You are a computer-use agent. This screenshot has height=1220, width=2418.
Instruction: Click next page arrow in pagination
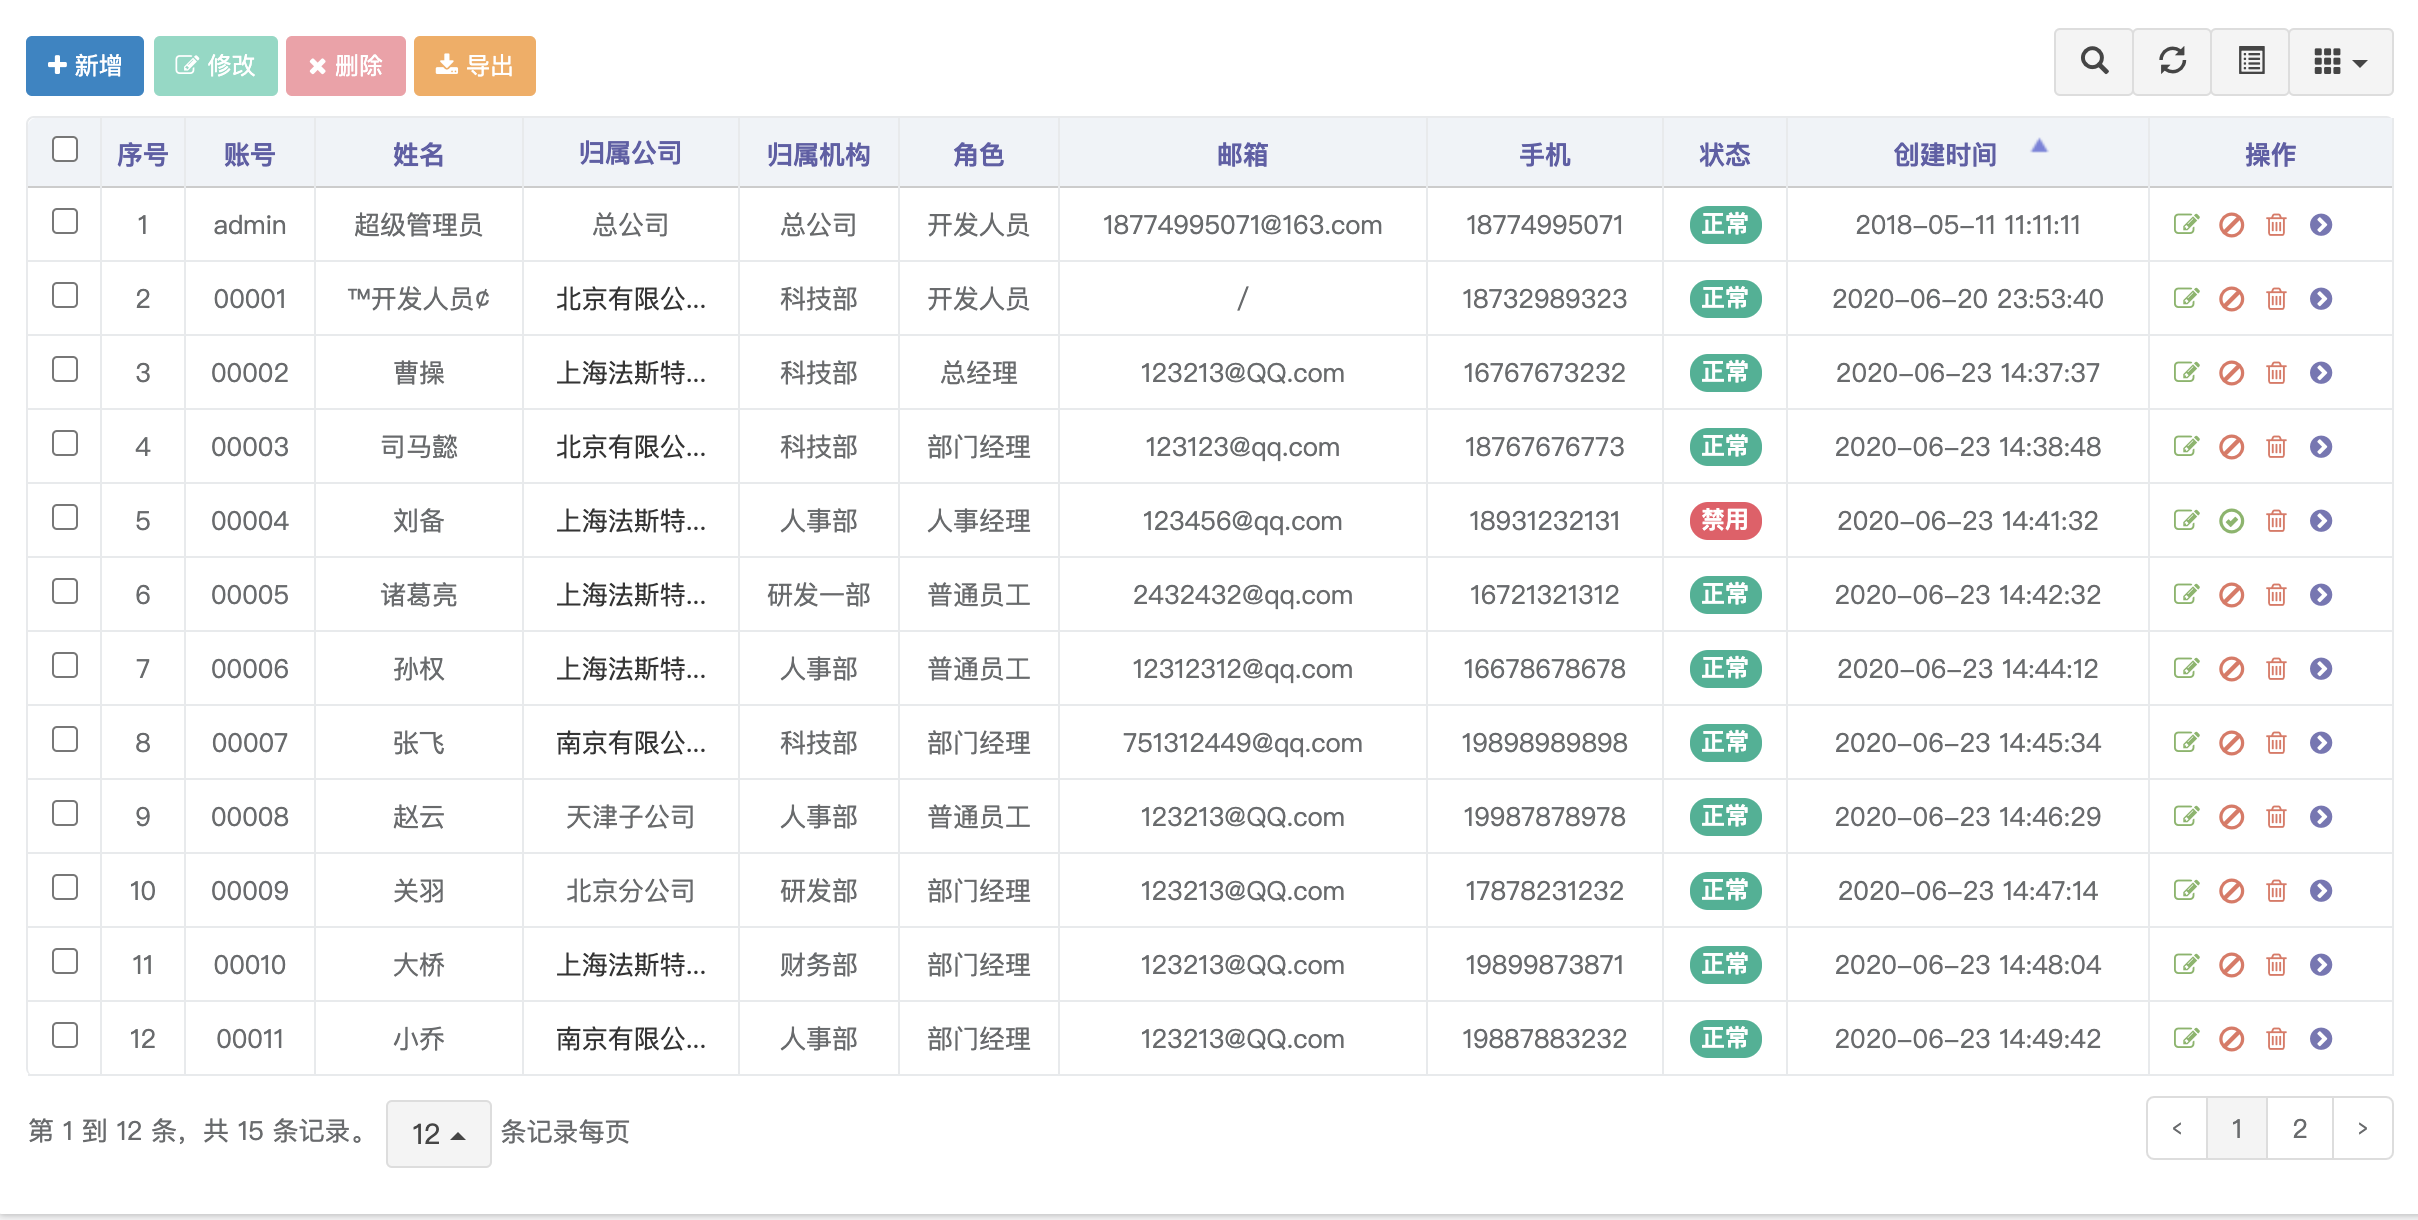click(x=2362, y=1129)
